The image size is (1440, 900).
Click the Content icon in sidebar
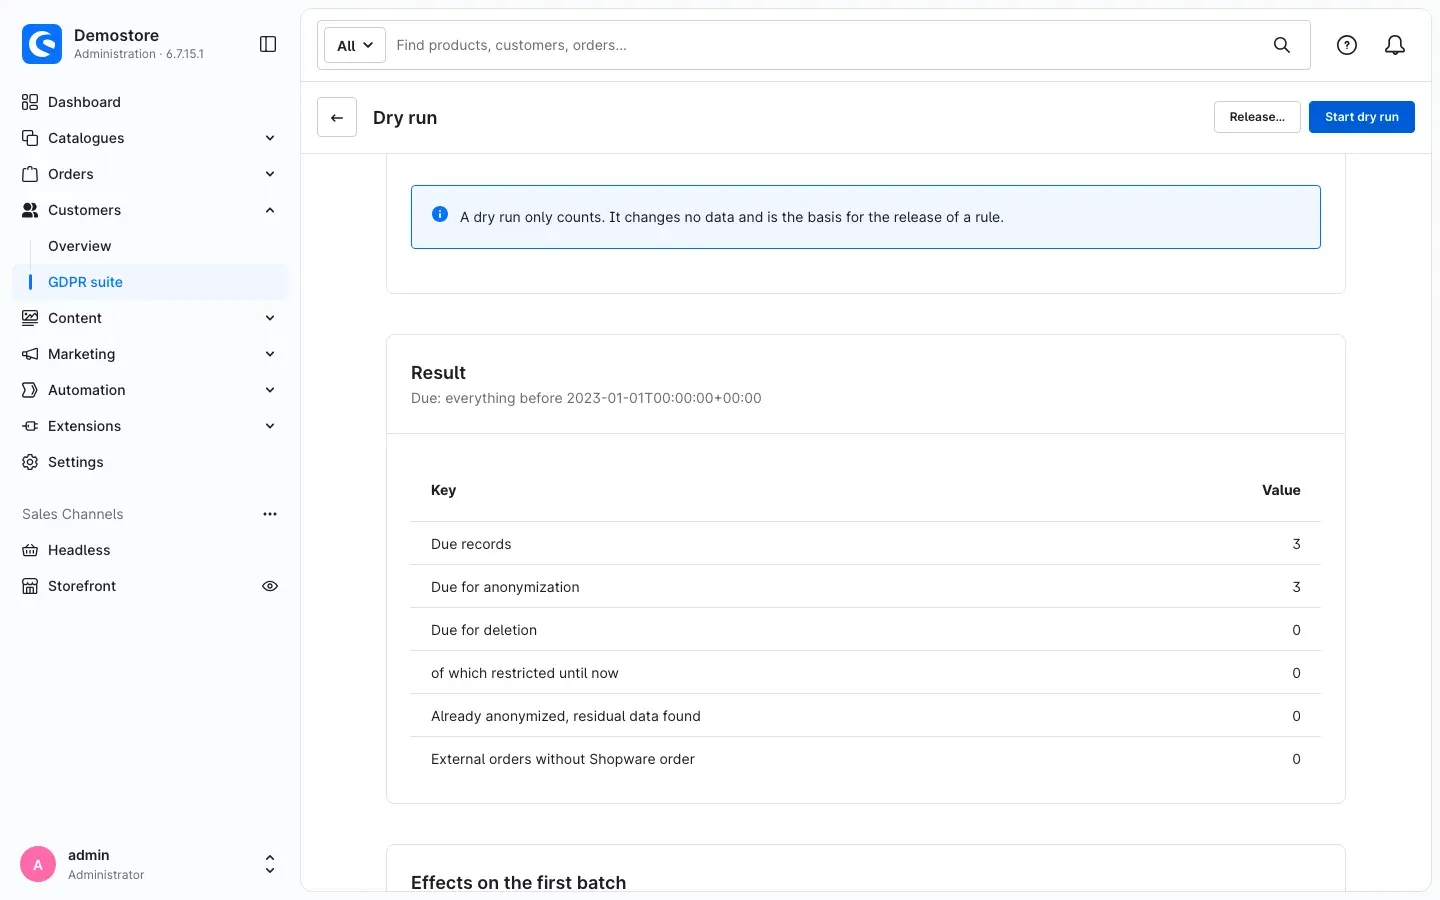30,318
